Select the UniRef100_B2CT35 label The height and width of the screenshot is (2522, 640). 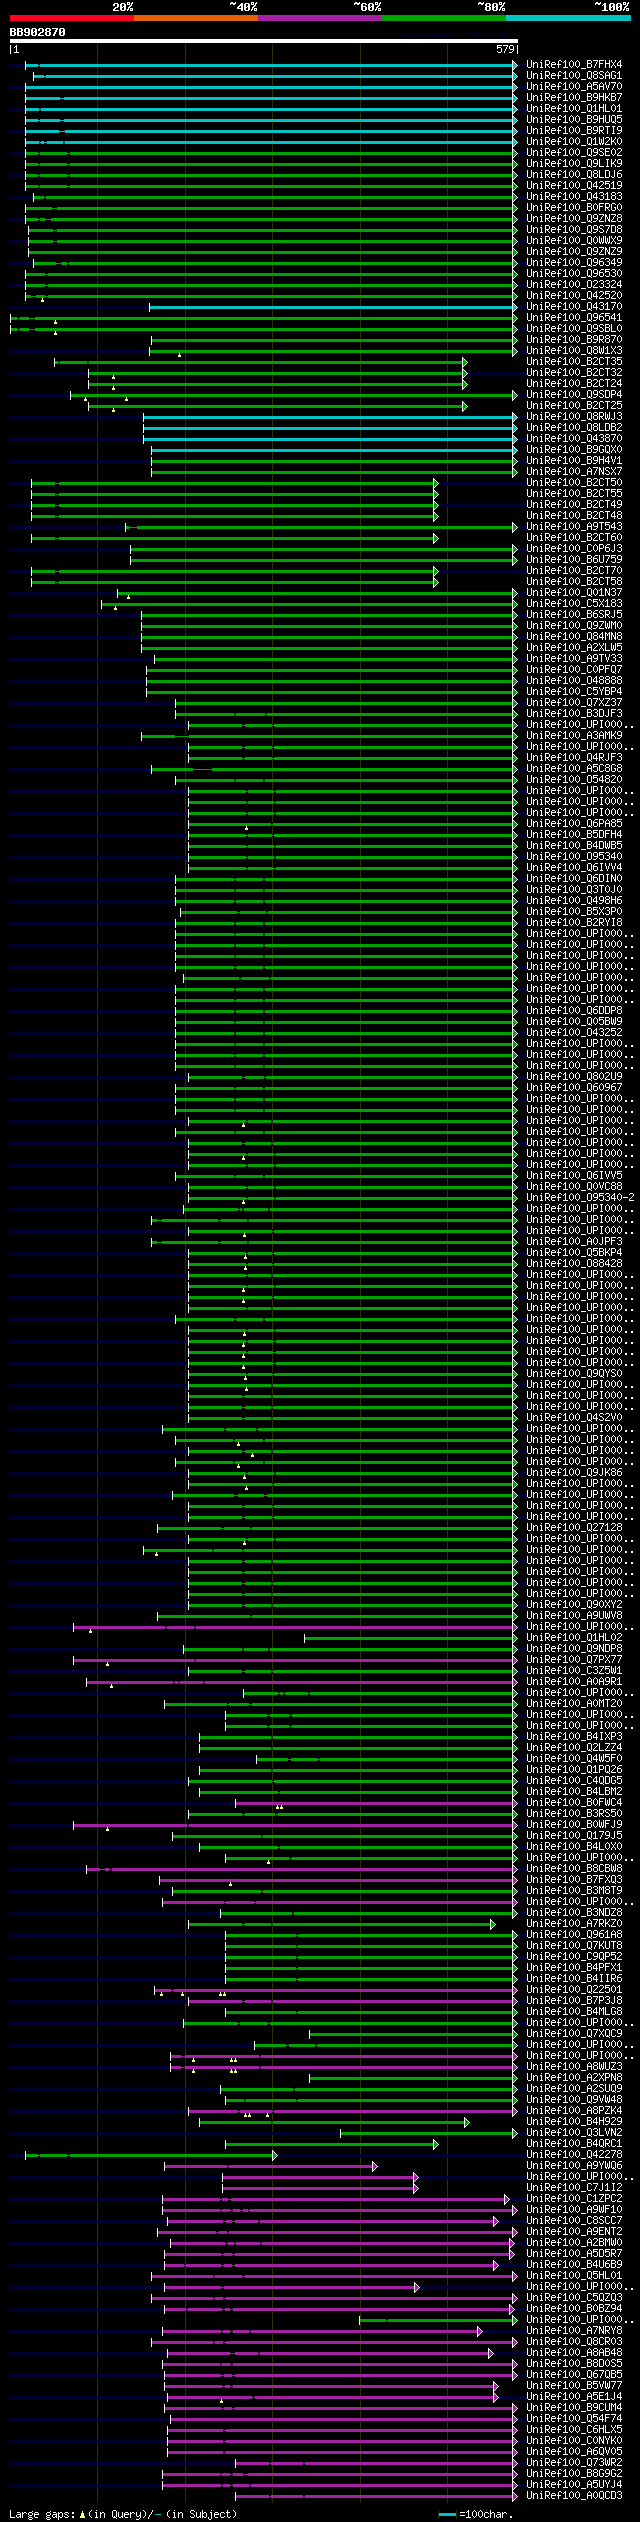[574, 362]
